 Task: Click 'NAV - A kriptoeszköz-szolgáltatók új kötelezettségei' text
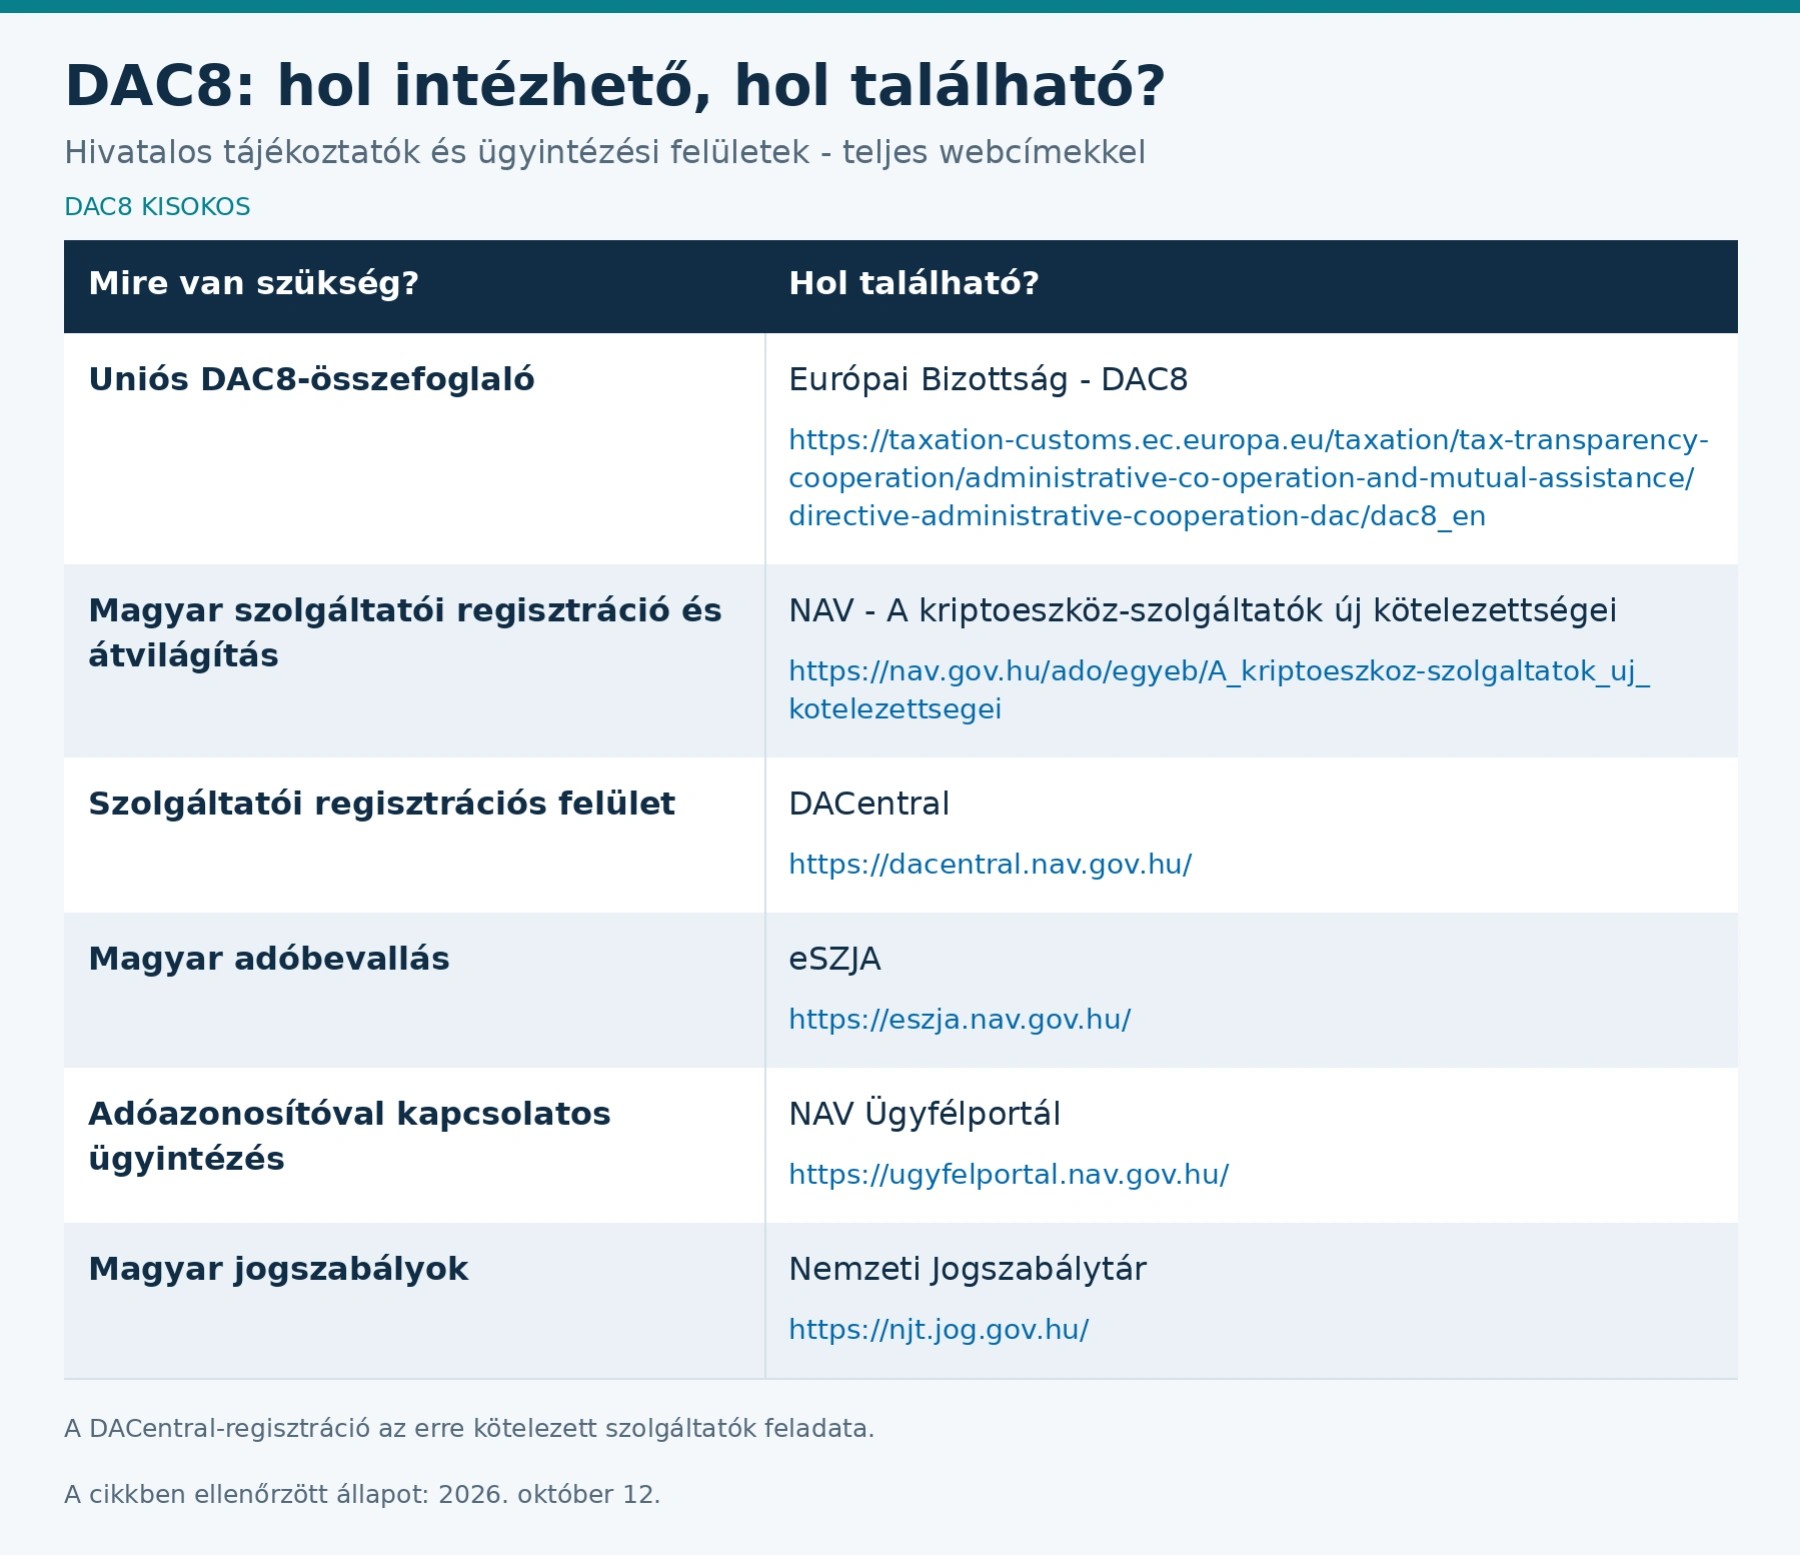pos(1202,610)
